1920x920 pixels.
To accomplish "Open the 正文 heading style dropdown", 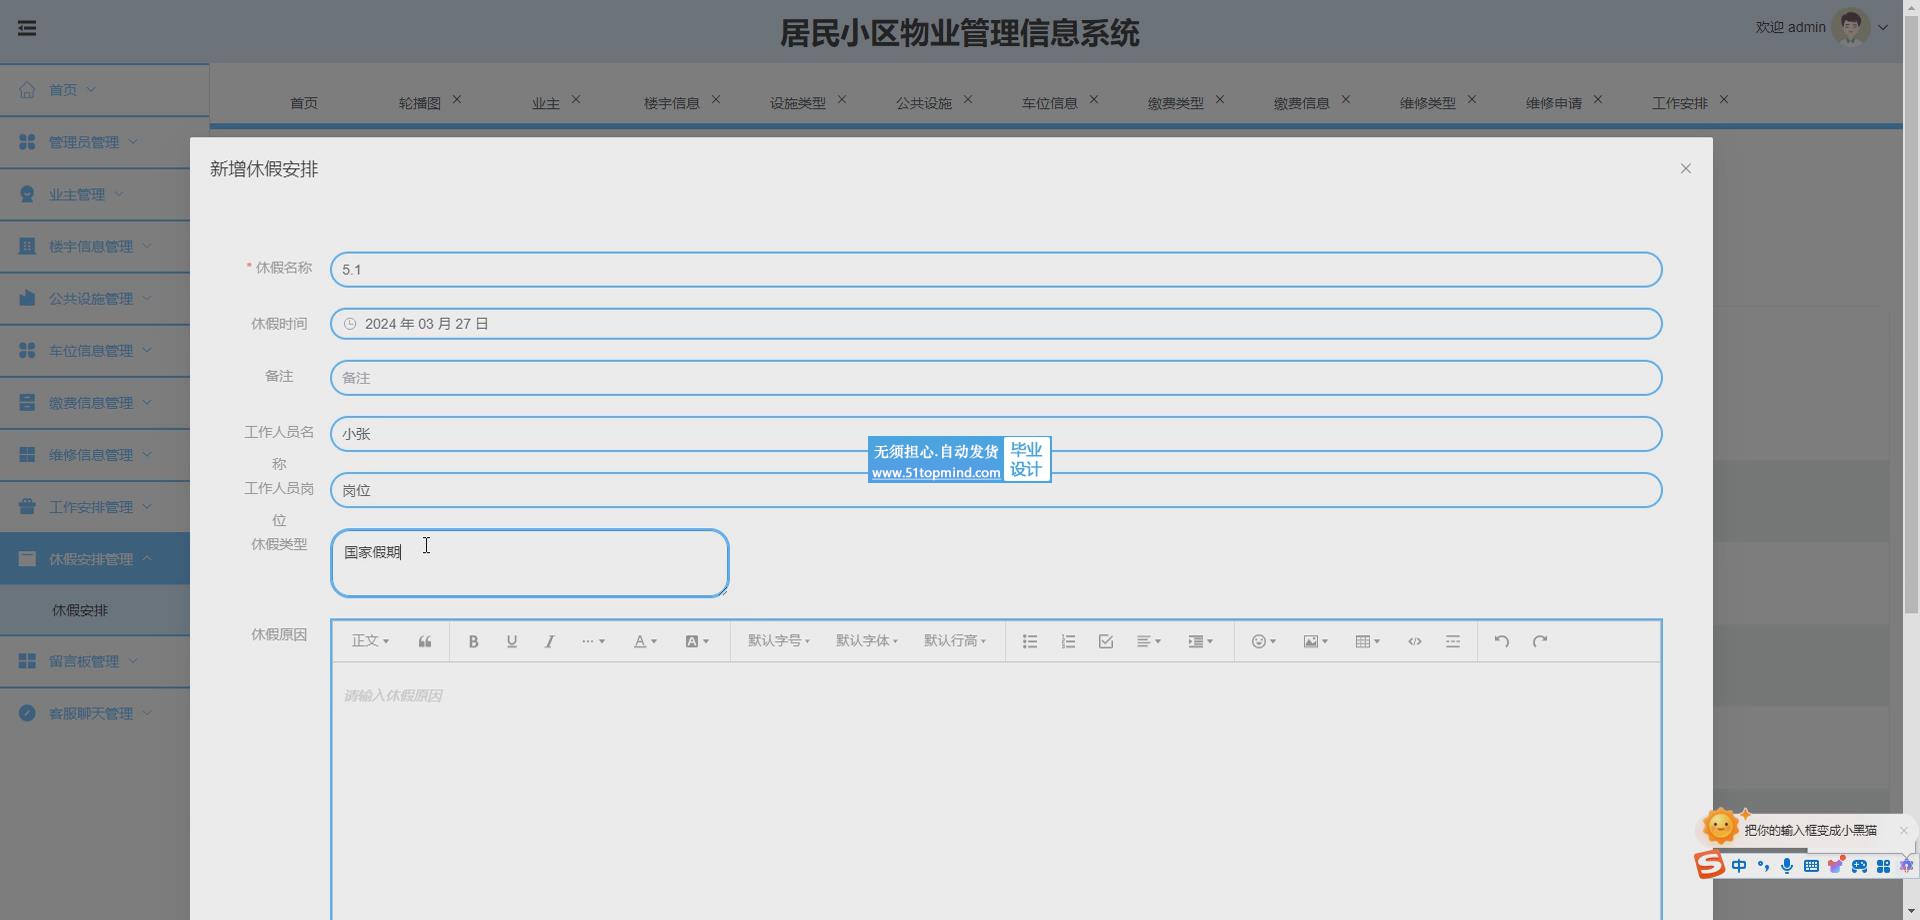I will [370, 641].
